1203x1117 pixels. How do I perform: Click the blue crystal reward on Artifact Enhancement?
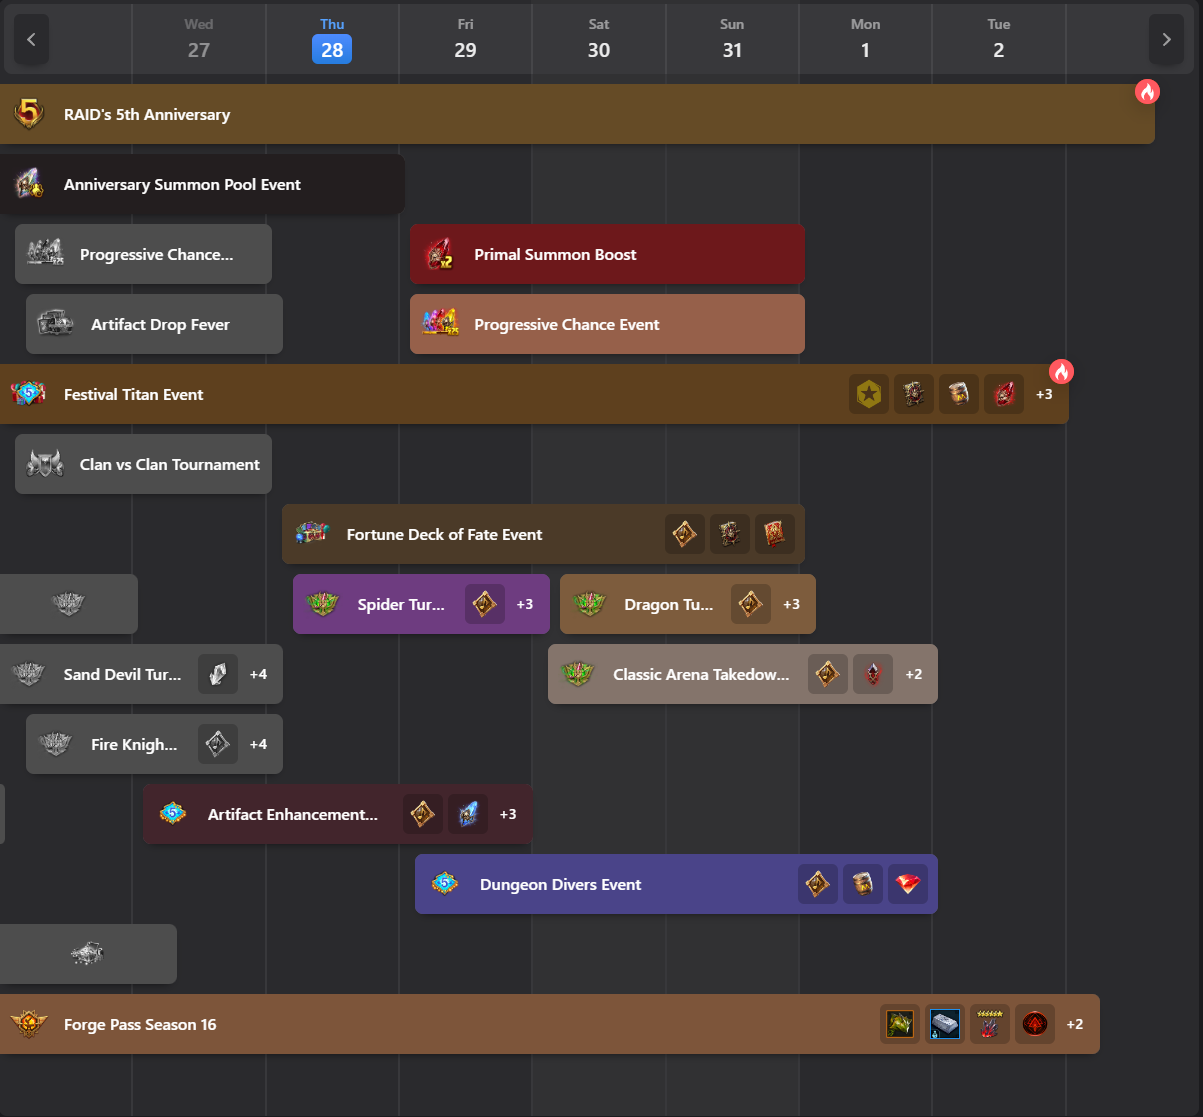[x=468, y=814]
